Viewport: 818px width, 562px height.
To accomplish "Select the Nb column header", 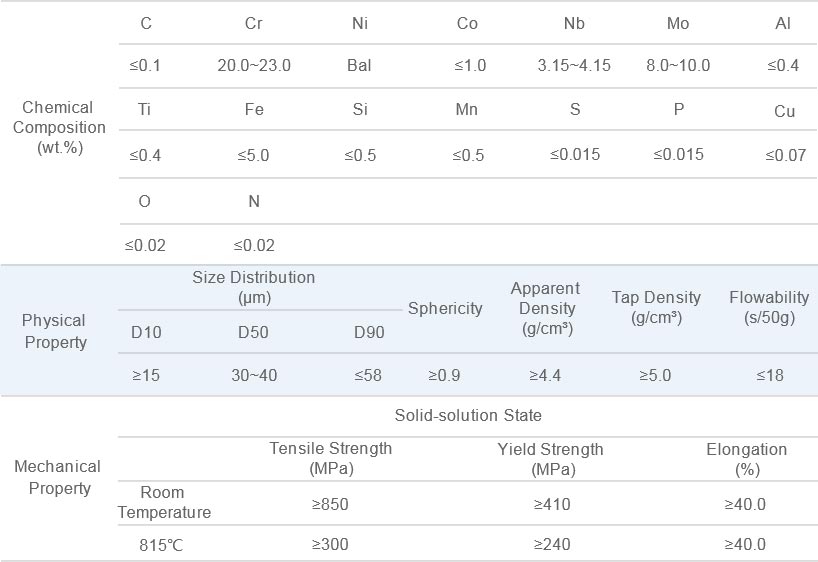I will pyautogui.click(x=574, y=23).
